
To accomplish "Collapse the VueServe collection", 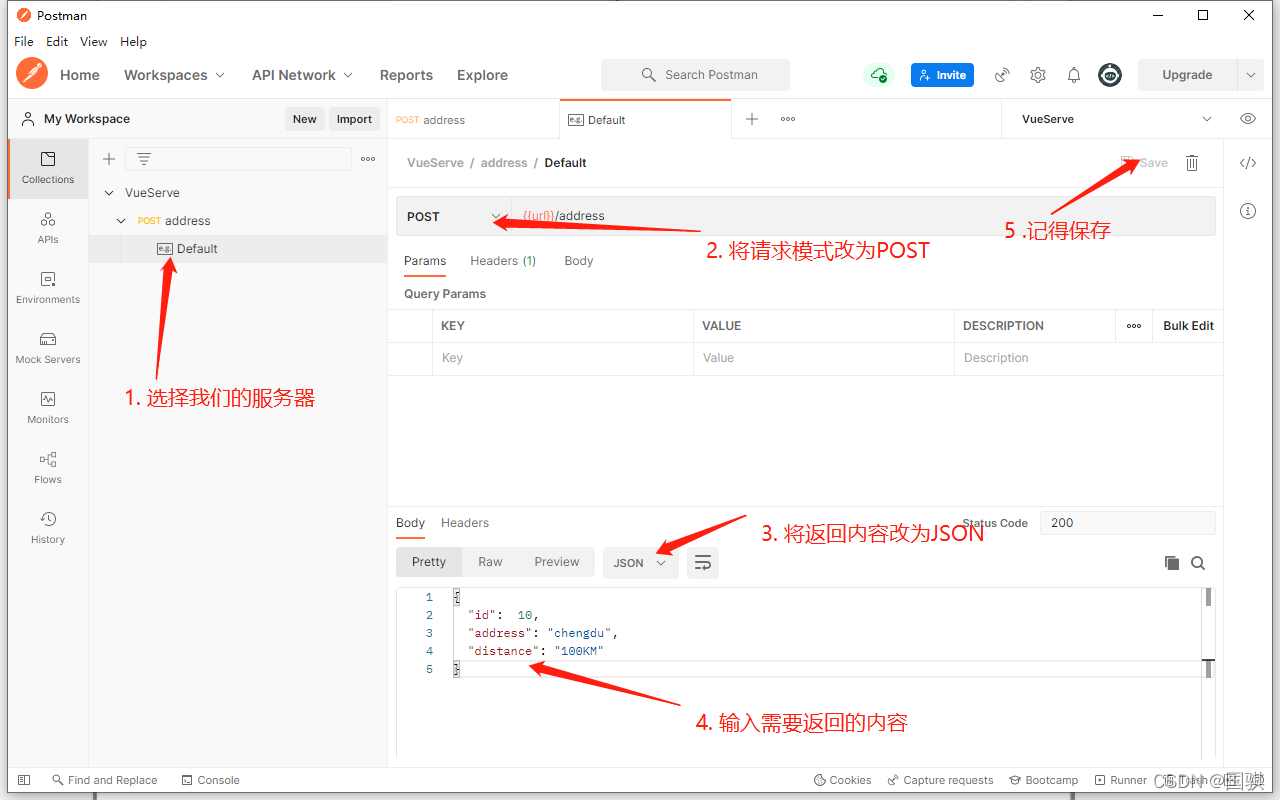I will point(109,193).
